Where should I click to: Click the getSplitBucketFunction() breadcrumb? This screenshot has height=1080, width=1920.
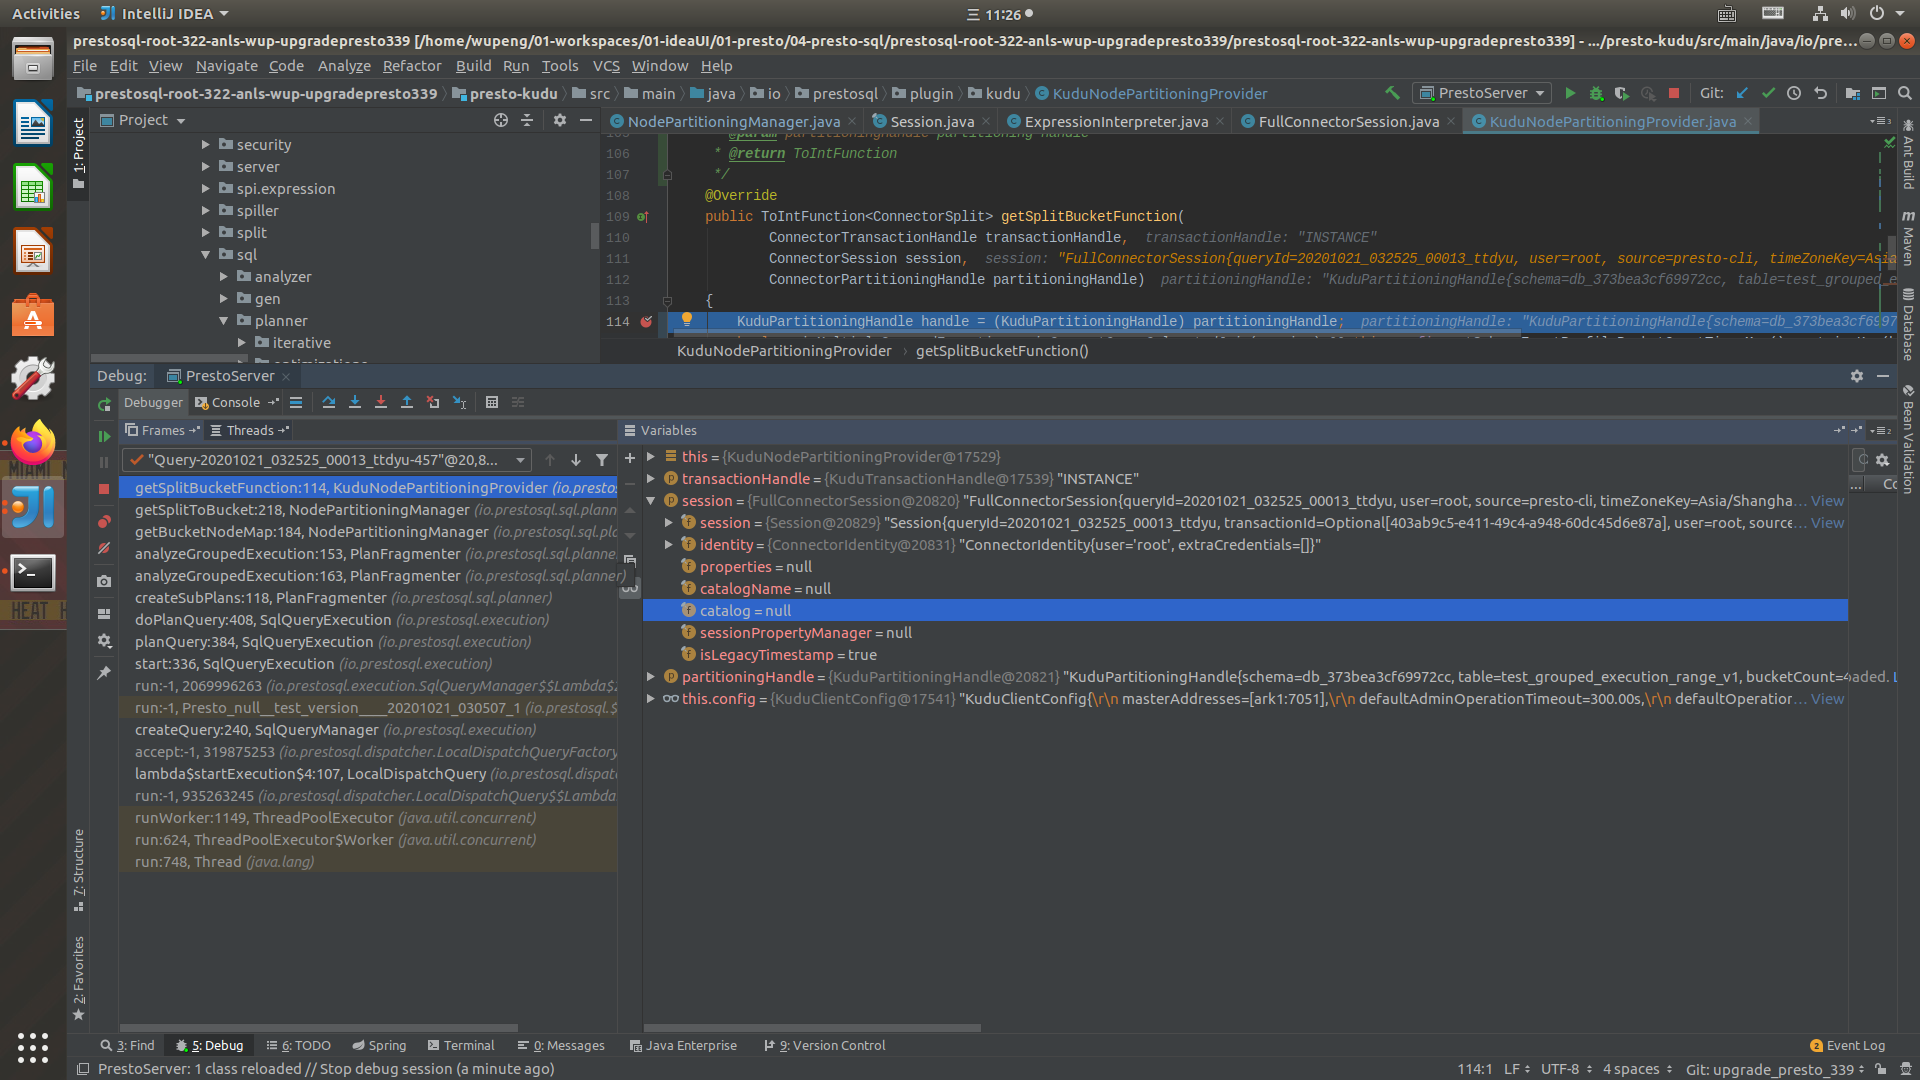[x=1001, y=351]
